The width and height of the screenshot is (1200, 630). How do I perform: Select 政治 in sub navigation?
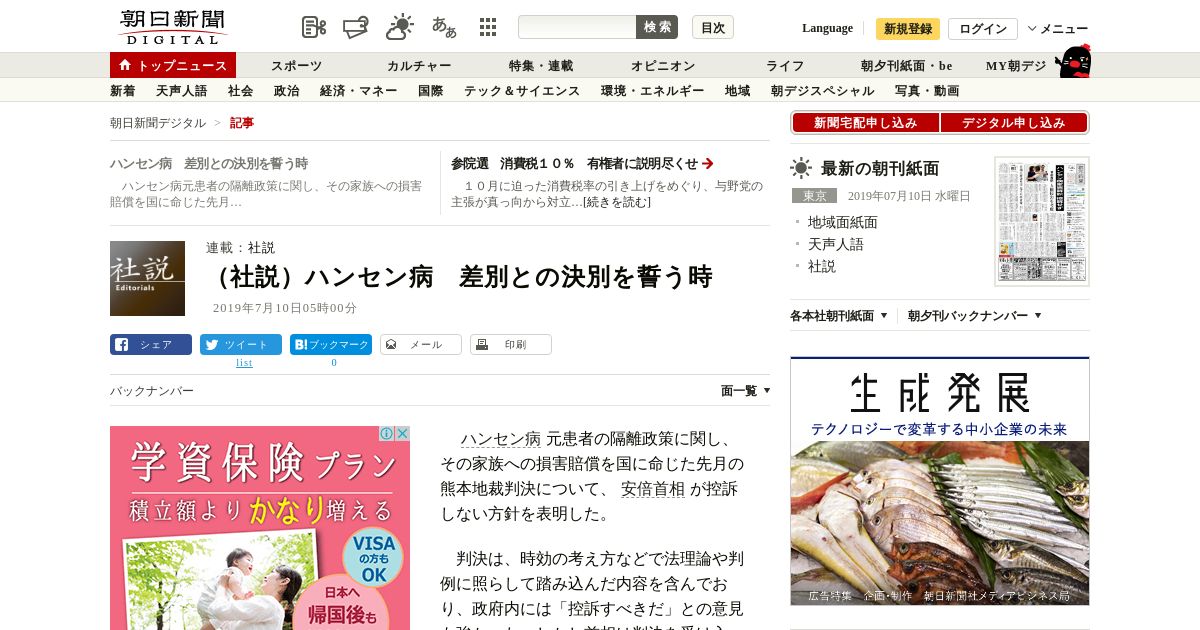[x=287, y=91]
